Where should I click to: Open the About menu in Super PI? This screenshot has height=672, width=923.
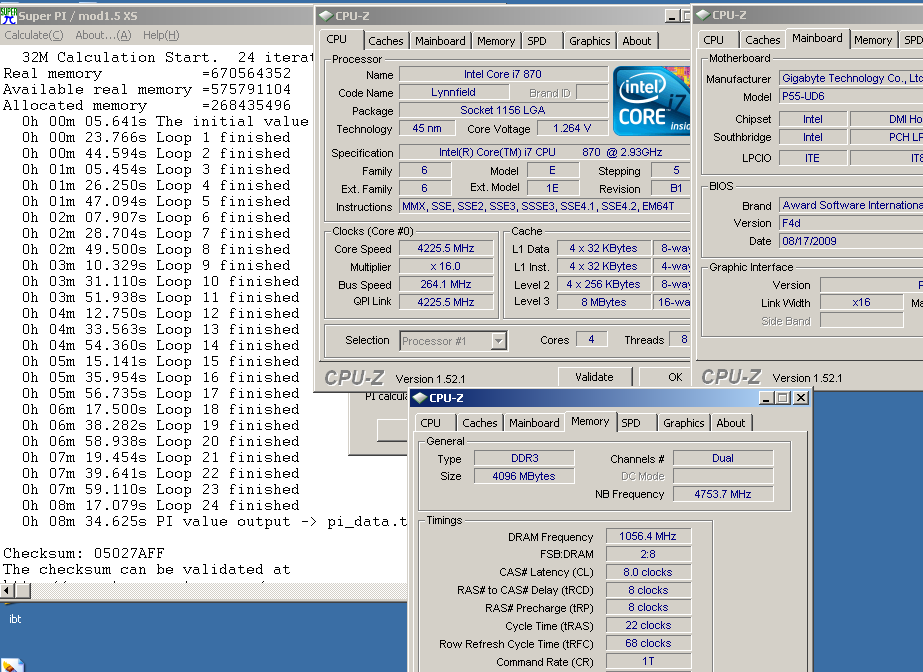(x=103, y=35)
